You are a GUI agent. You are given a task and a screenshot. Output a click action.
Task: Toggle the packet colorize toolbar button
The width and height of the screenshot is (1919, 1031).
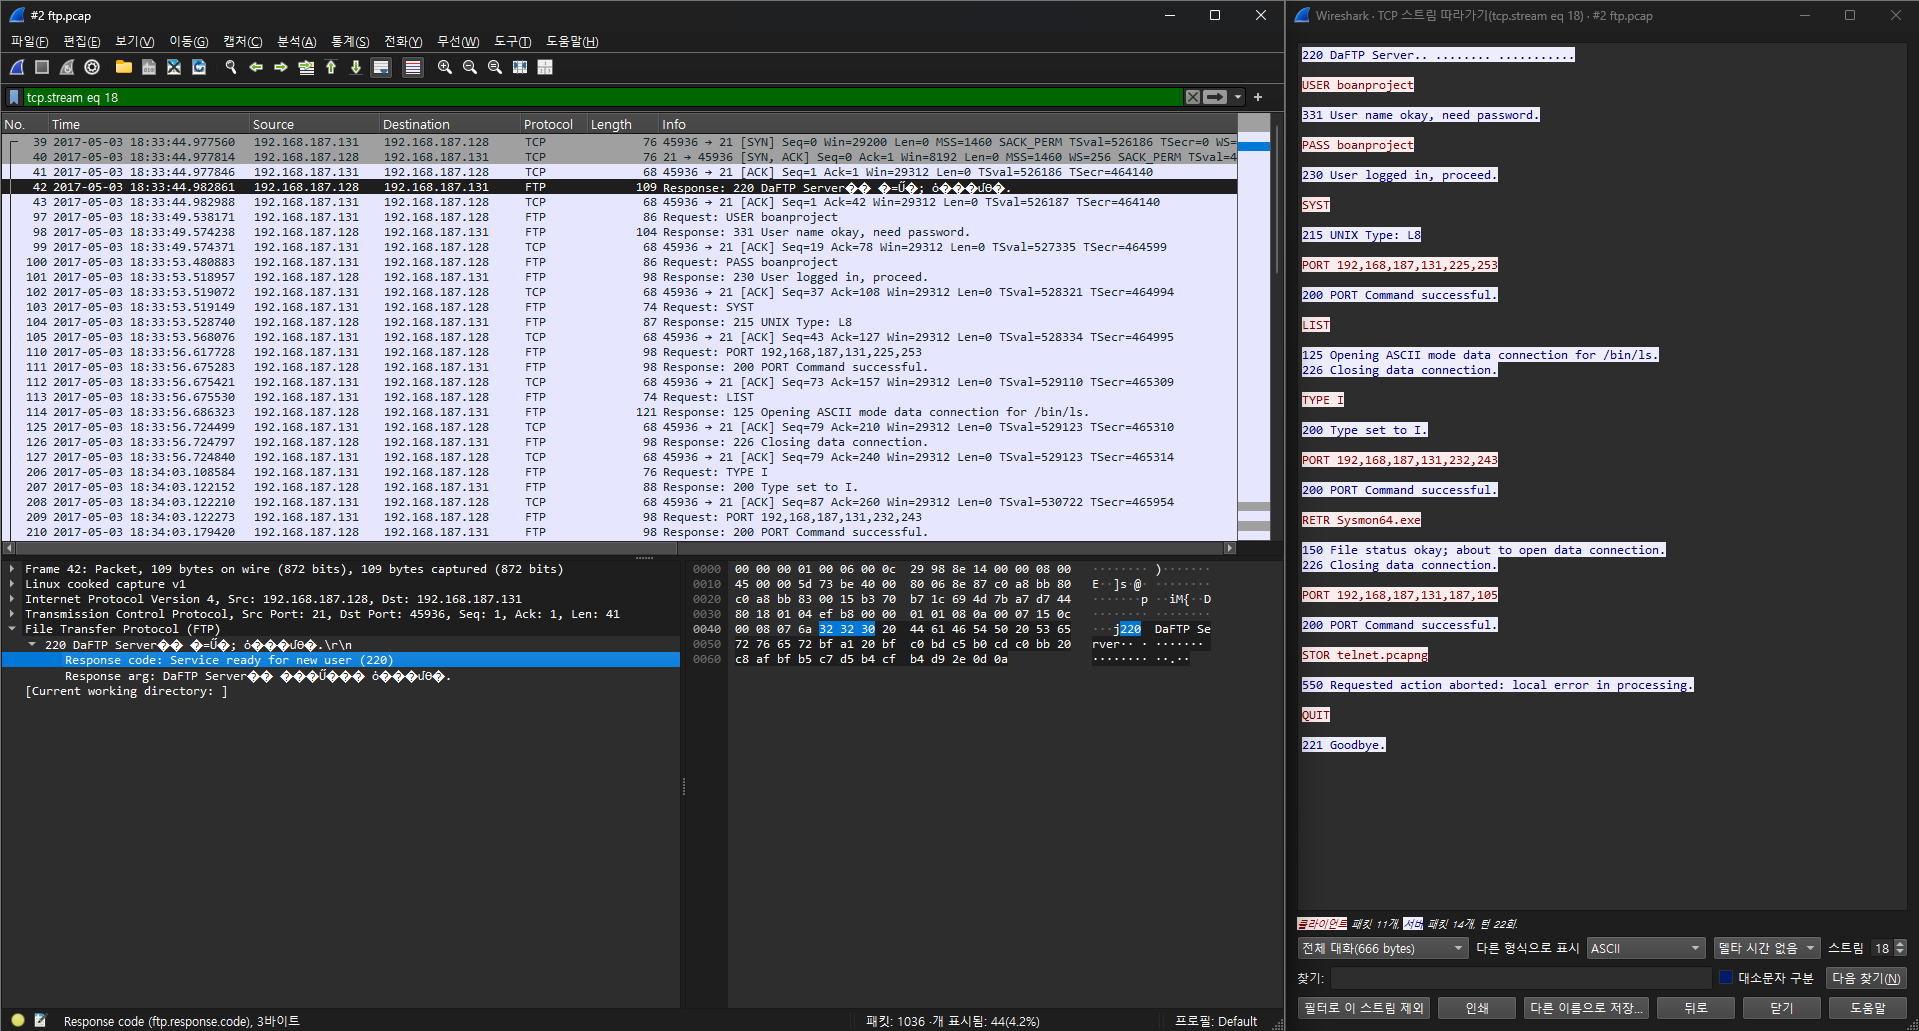click(412, 67)
